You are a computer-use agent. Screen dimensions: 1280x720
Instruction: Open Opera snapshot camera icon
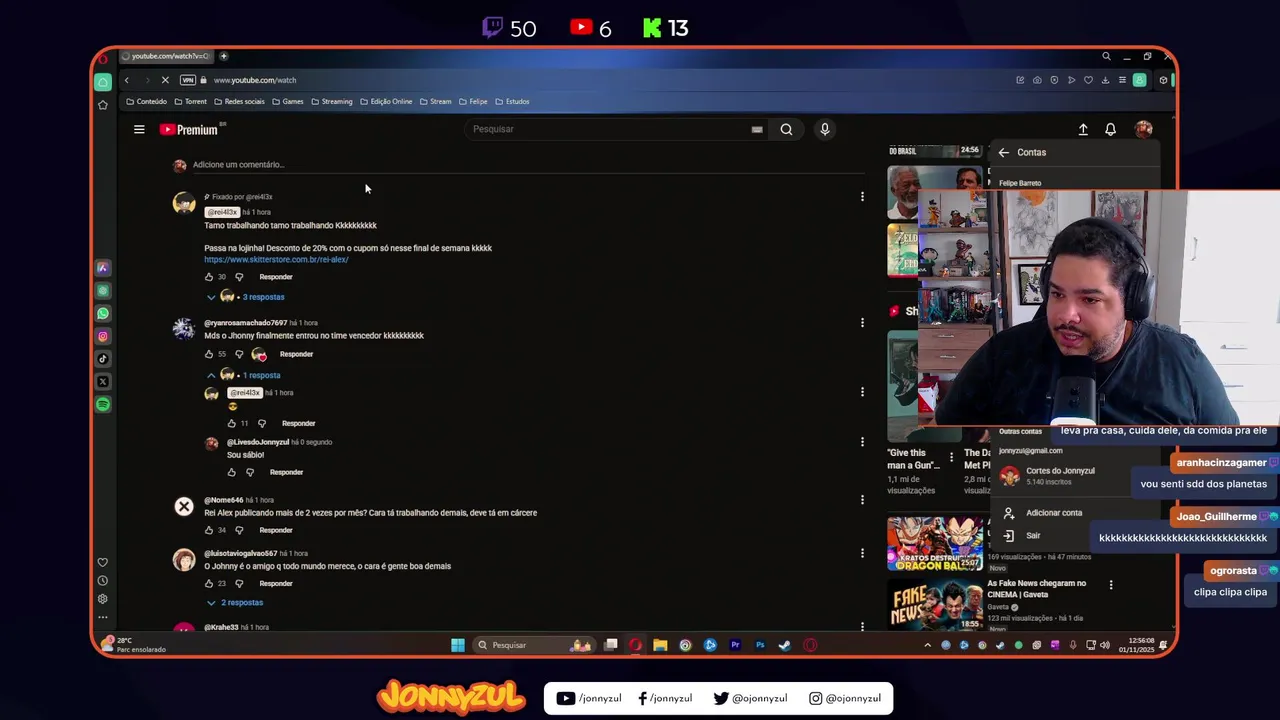pos(1037,80)
